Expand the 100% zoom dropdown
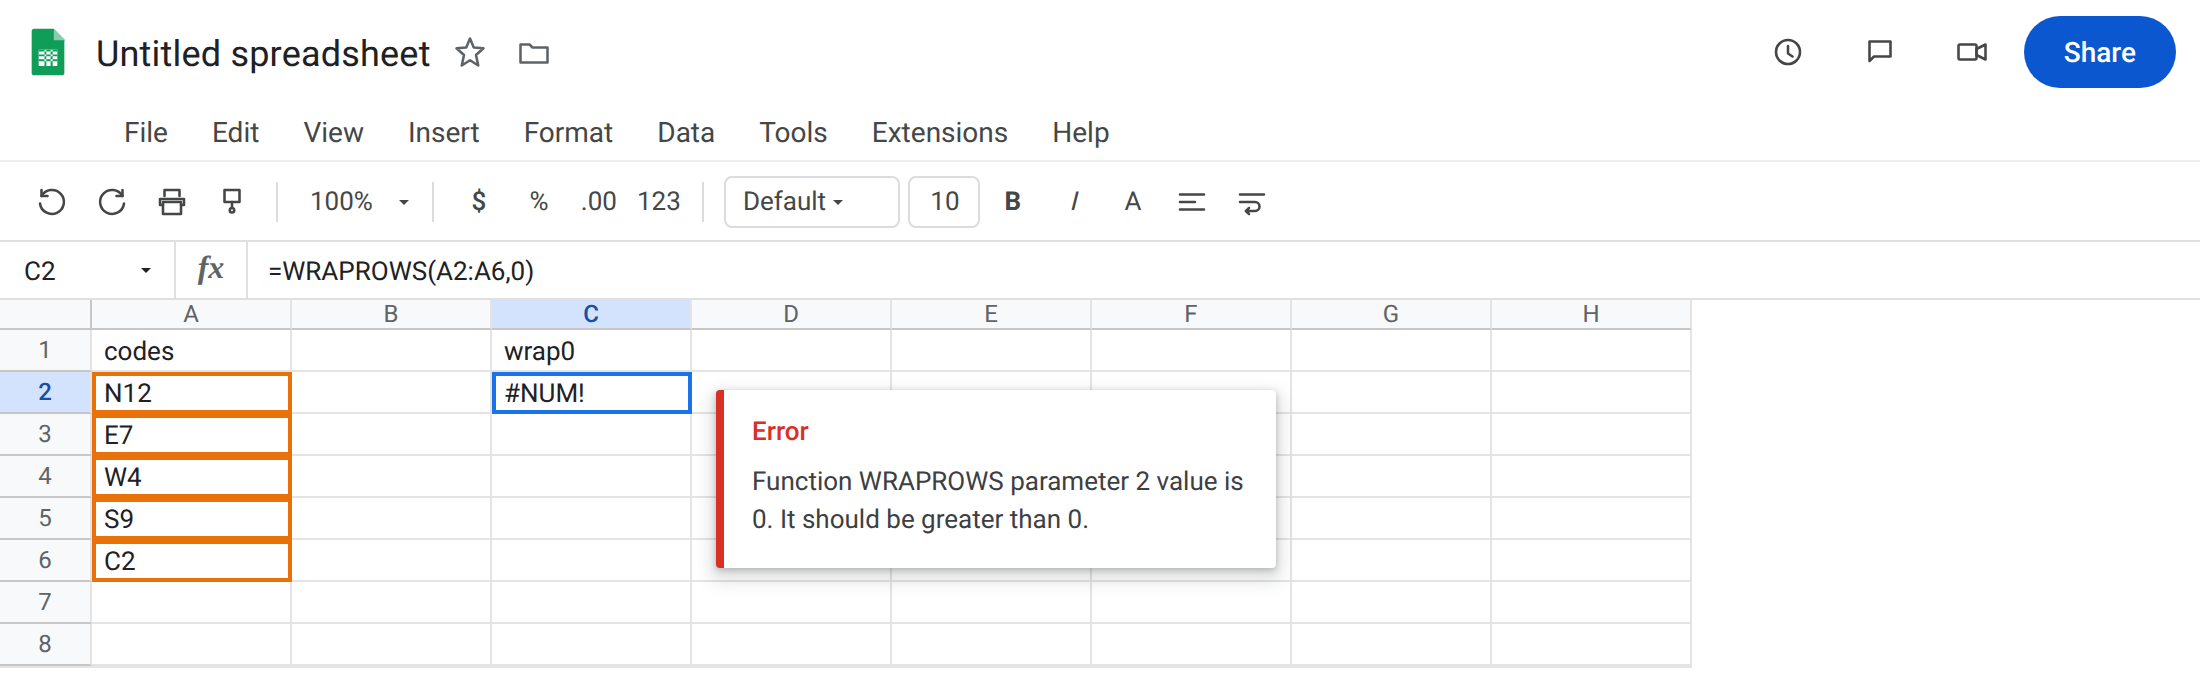This screenshot has width=2200, height=684. pos(360,202)
